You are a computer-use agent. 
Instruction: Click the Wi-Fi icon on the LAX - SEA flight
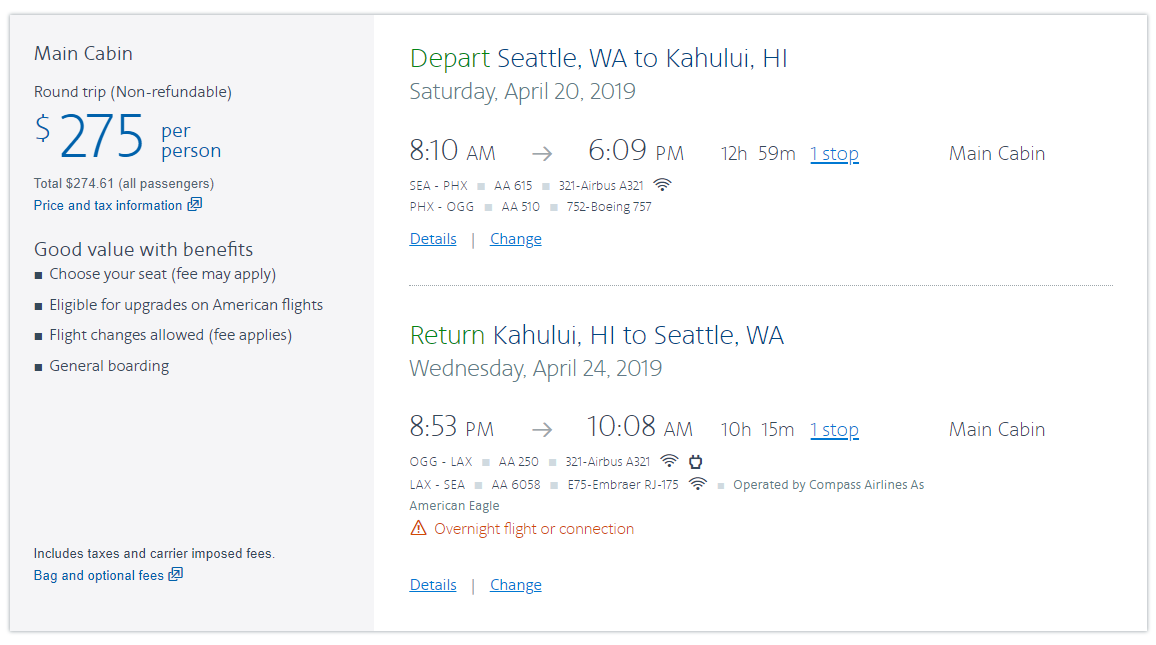point(697,484)
